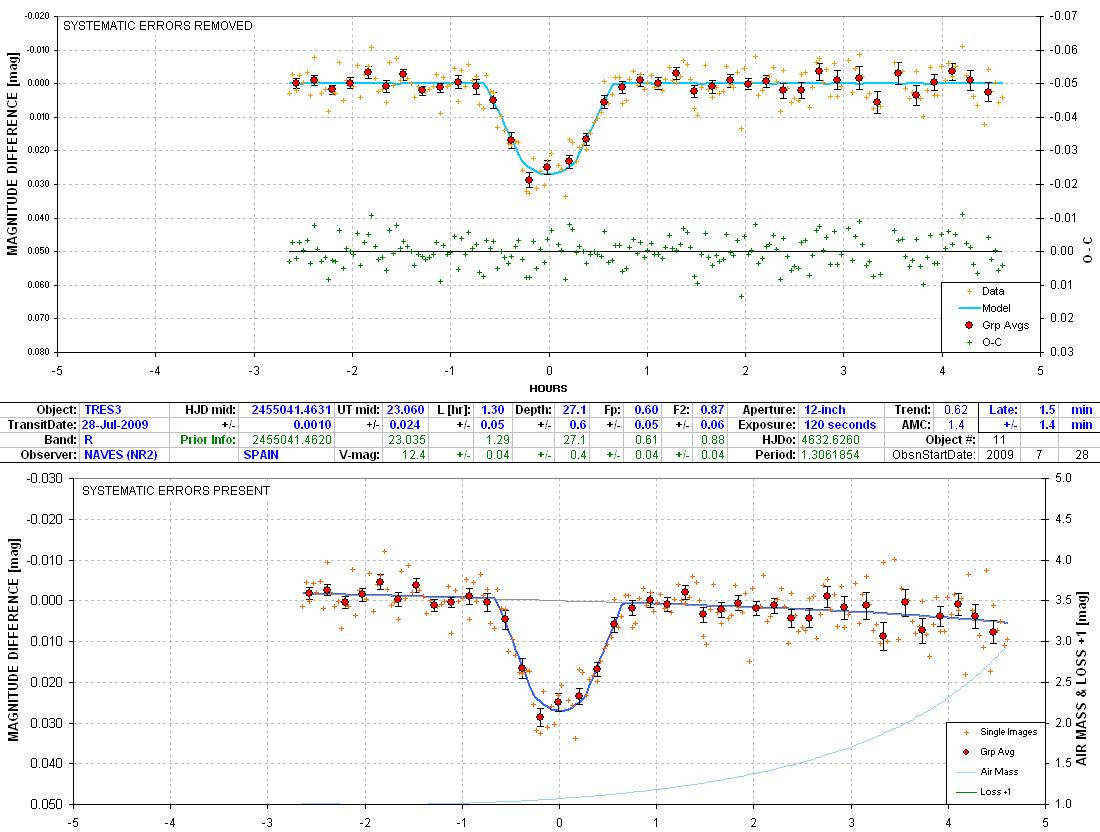1100x832 pixels.
Task: Click the 'Trend:' label cell
Action: pos(912,410)
